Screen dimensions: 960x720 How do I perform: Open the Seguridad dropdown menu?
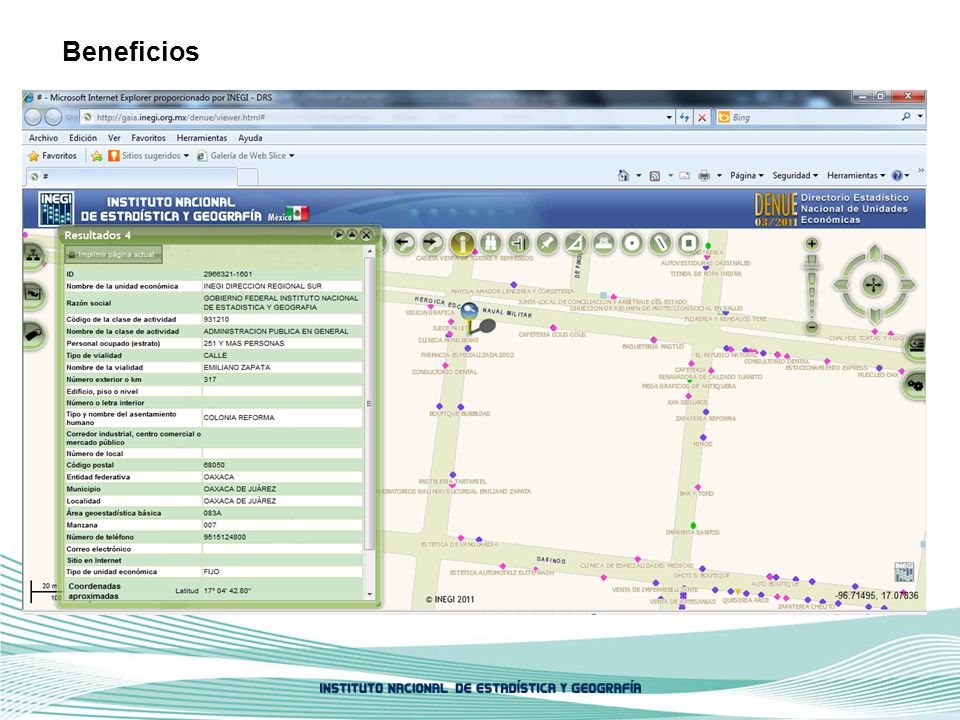click(795, 176)
